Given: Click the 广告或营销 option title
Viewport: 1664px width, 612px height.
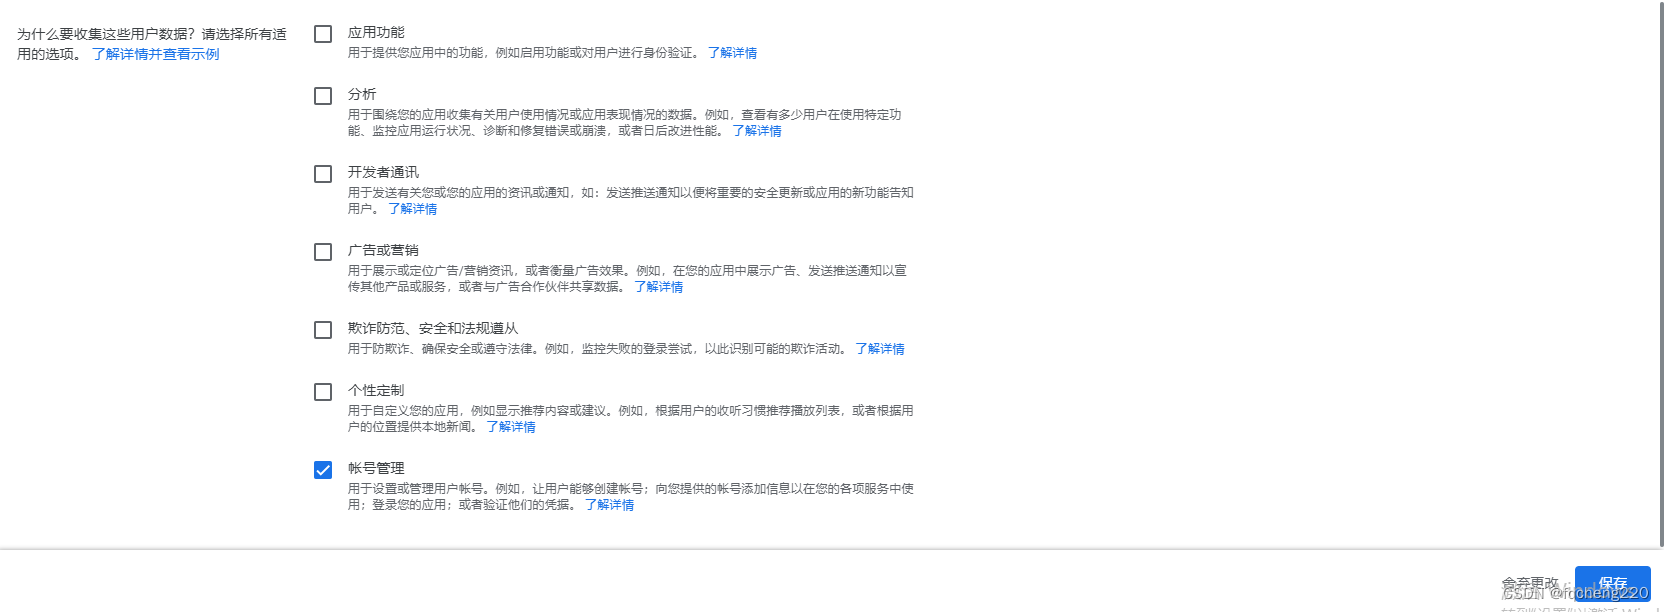Looking at the screenshot, I should pyautogui.click(x=383, y=250).
